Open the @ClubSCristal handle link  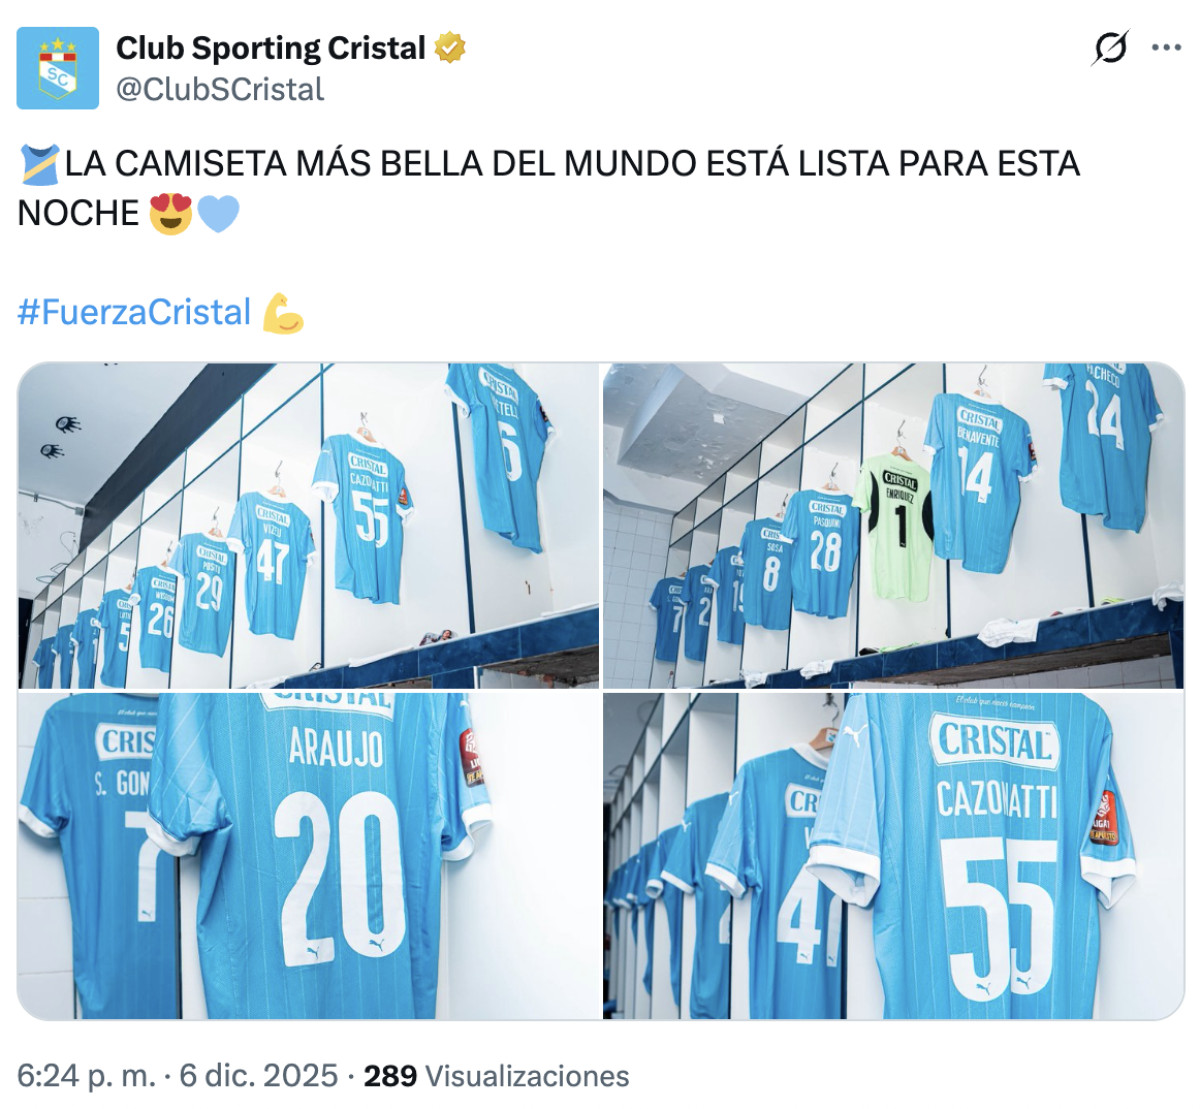pyautogui.click(x=220, y=89)
